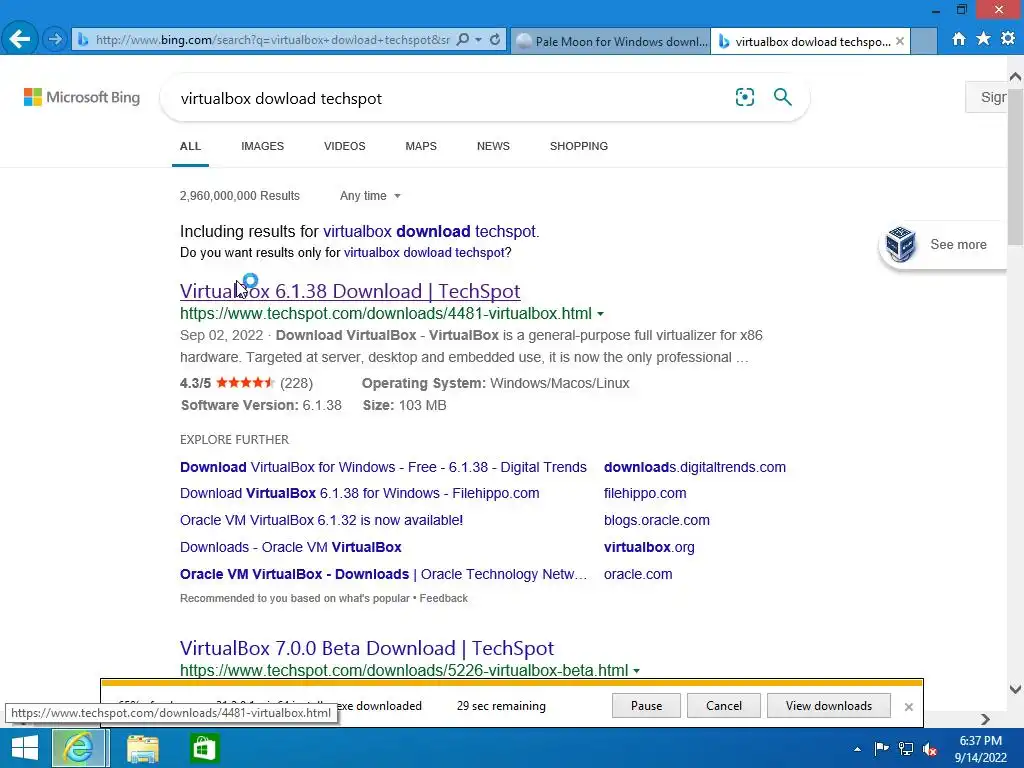Open the Home icon in the browser toolbar

click(959, 39)
